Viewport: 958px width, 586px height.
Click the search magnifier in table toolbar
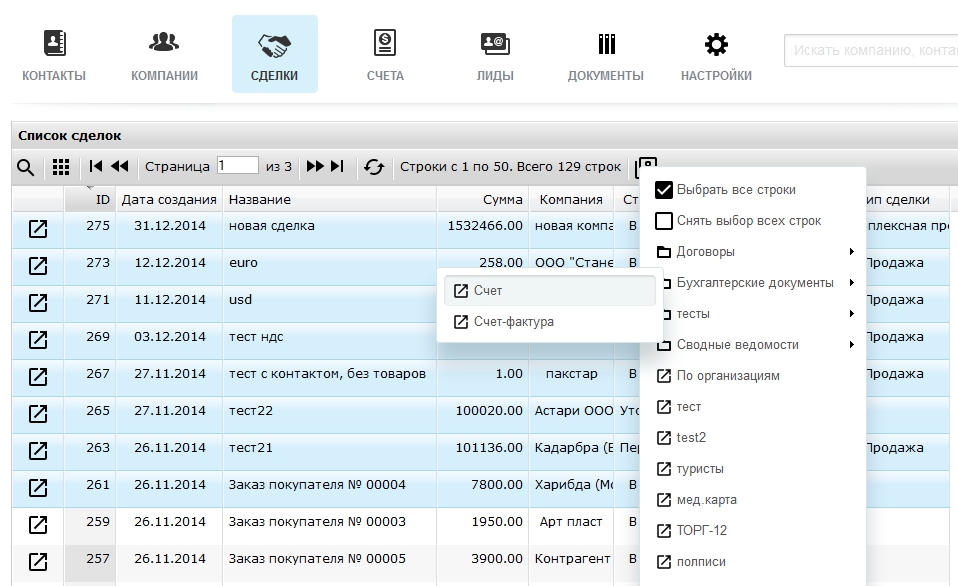click(26, 167)
